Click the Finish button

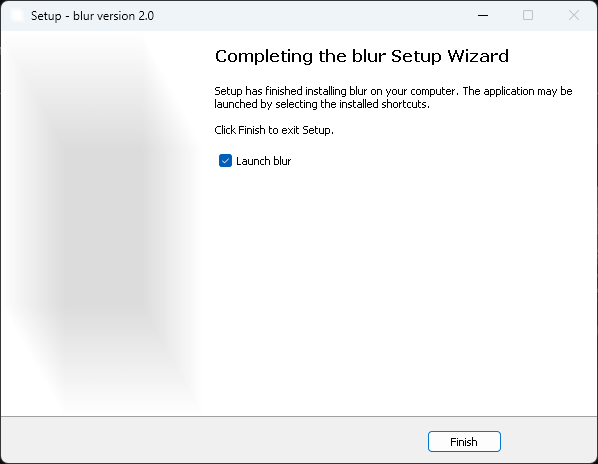464,442
